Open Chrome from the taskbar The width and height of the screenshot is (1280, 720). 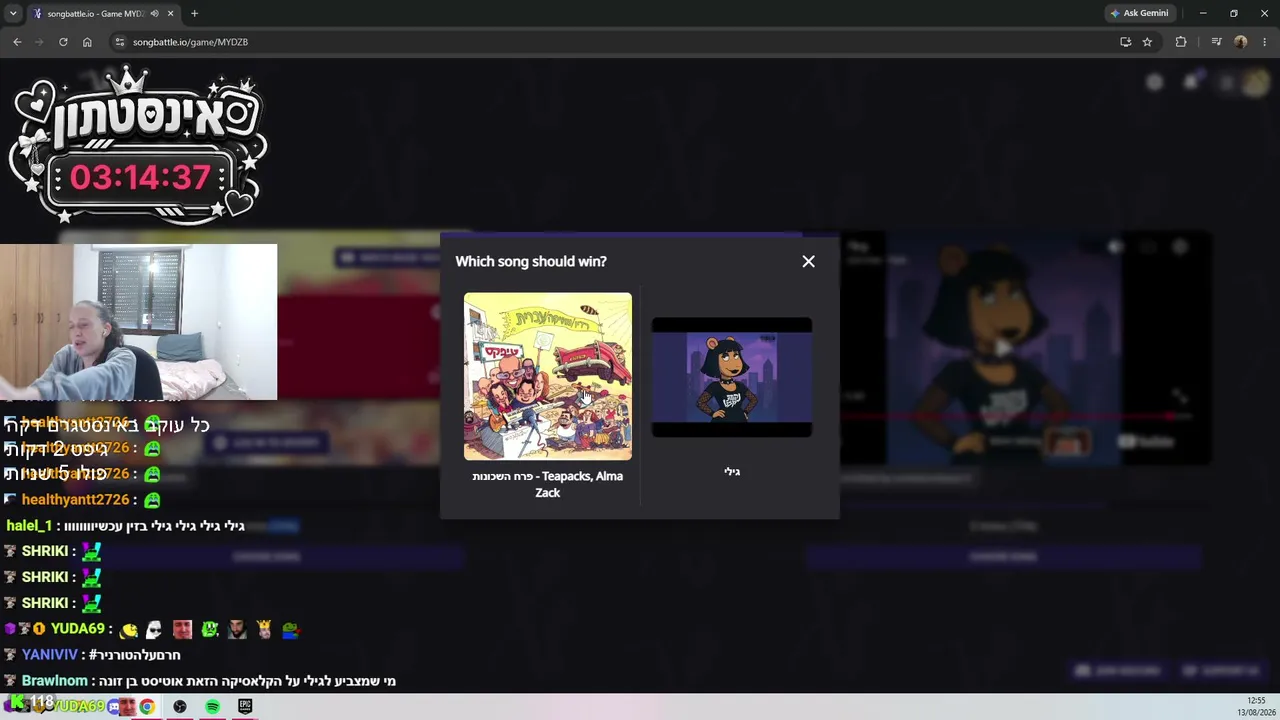[147, 706]
